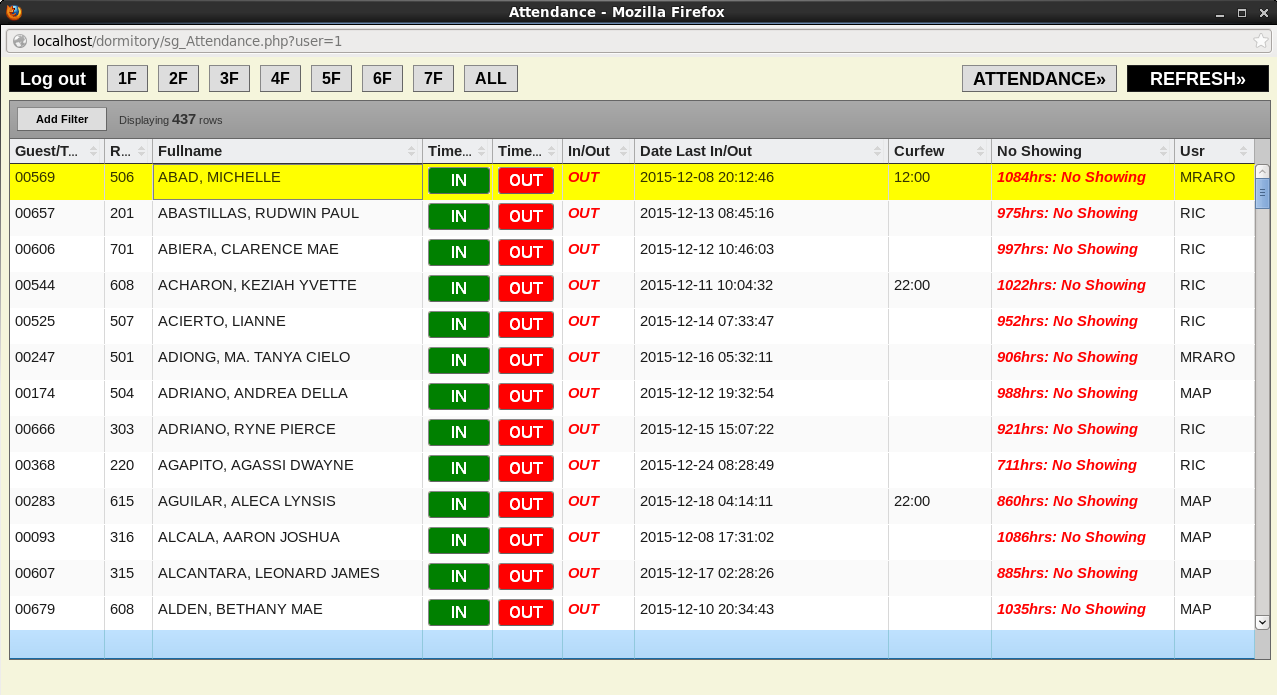
Task: Sort by the In/Out column header
Action: pyautogui.click(x=589, y=151)
